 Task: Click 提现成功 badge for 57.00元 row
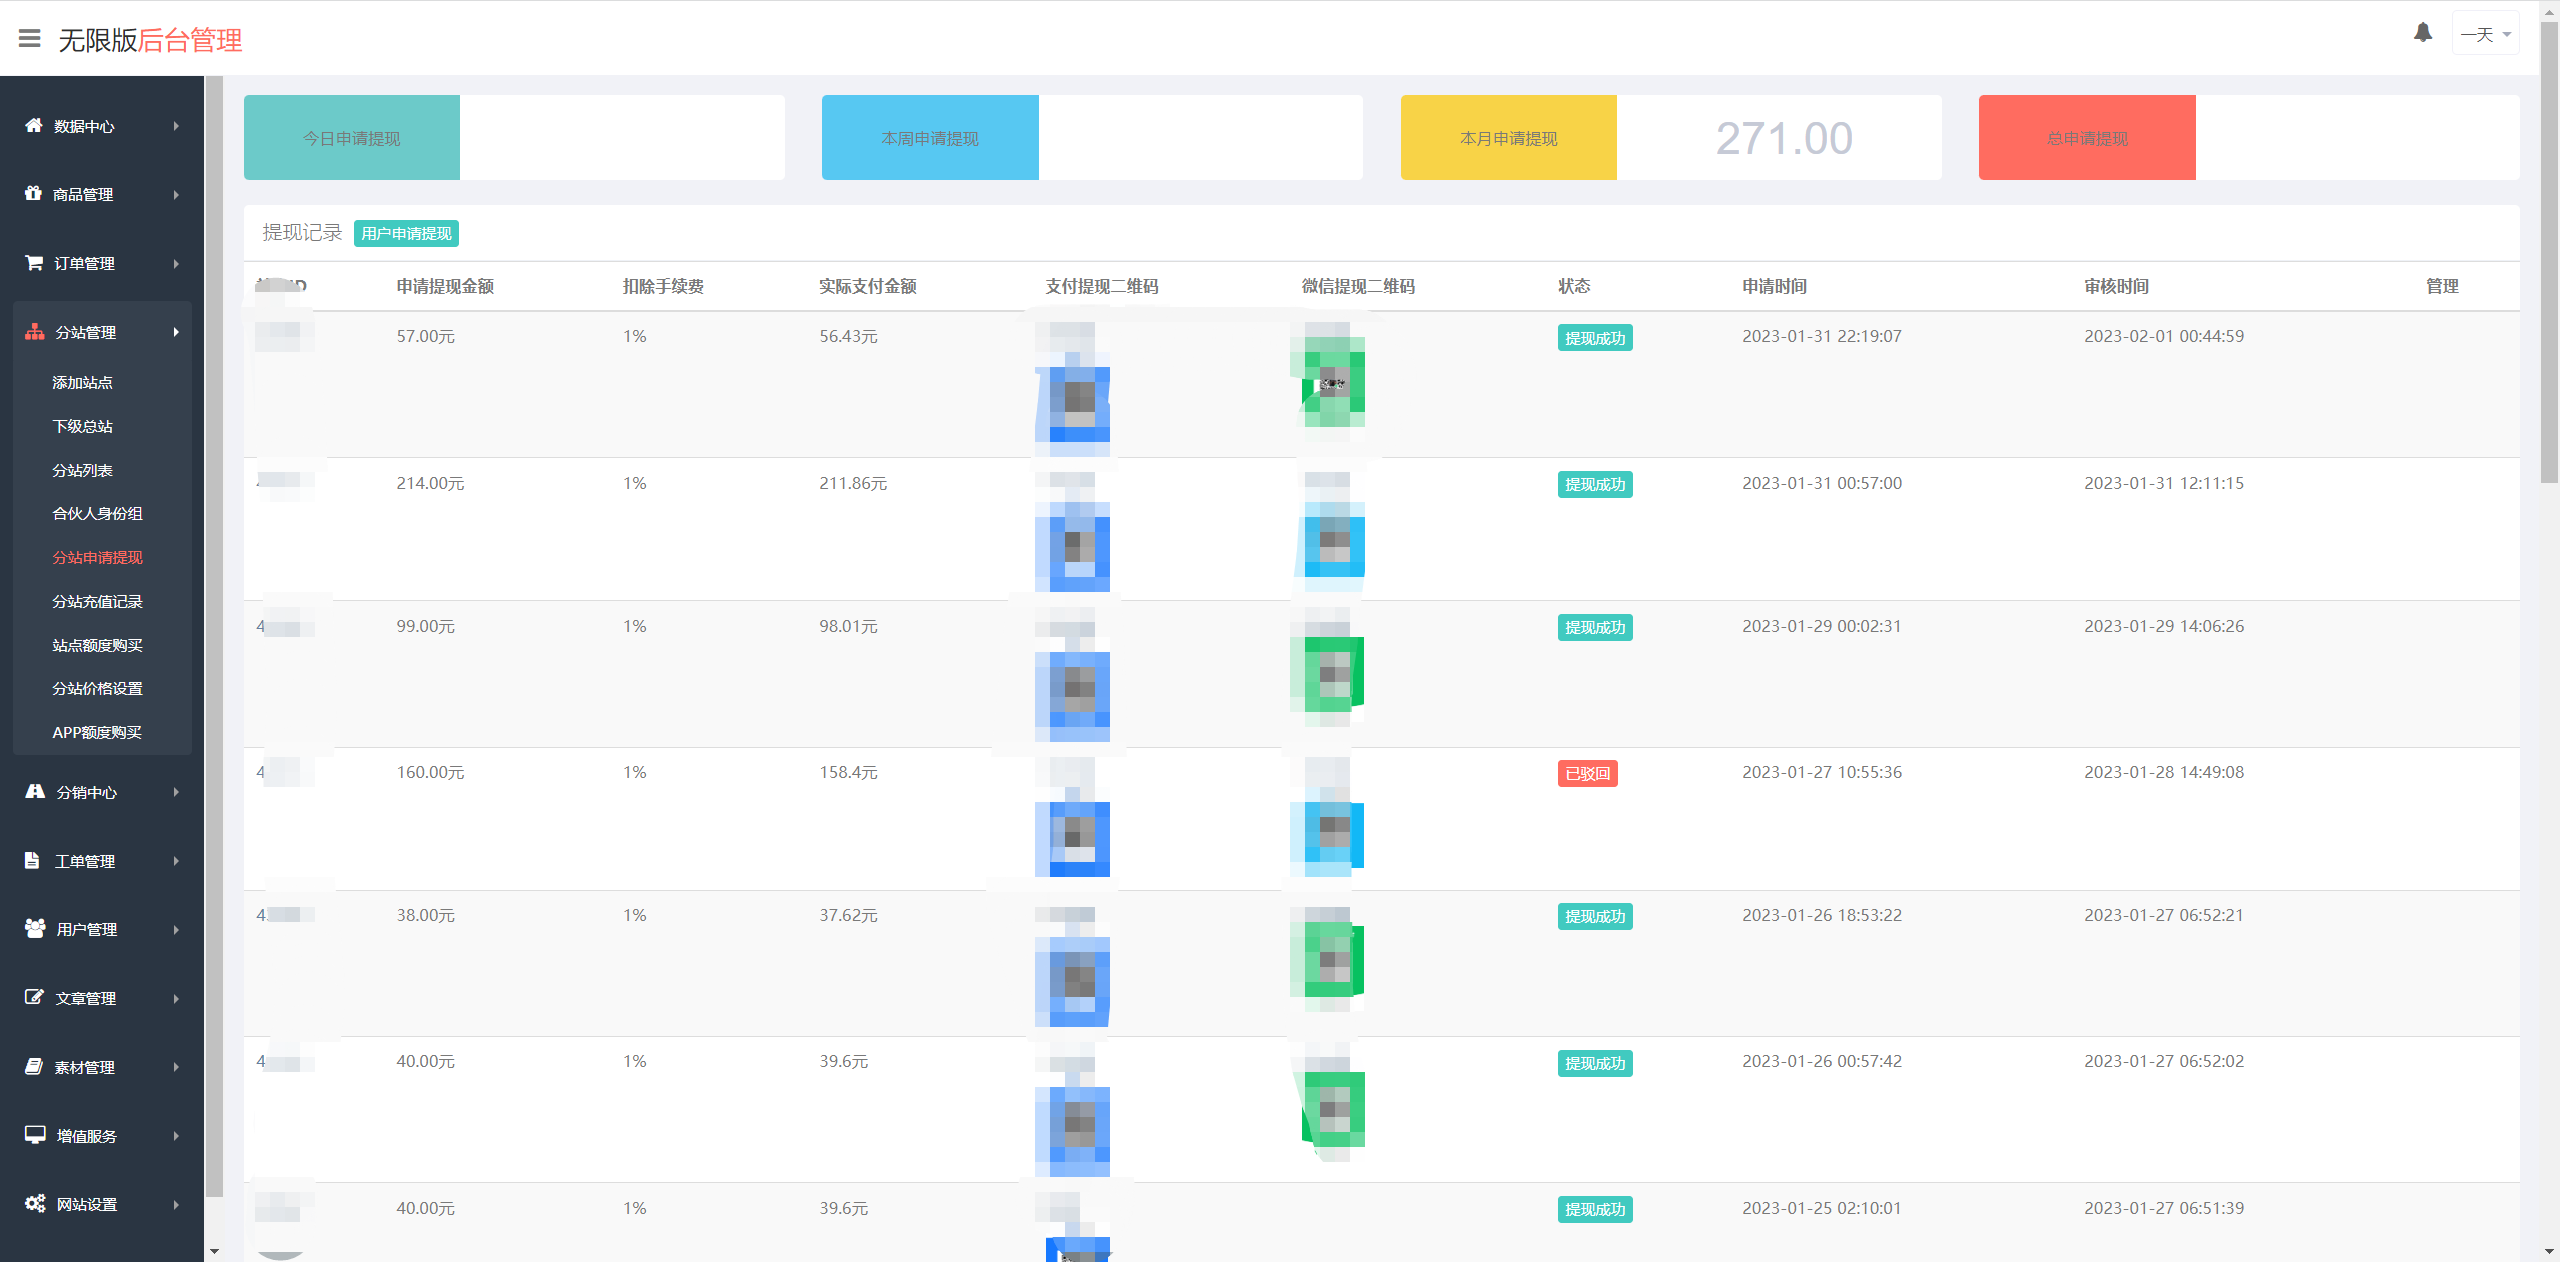pyautogui.click(x=1595, y=338)
